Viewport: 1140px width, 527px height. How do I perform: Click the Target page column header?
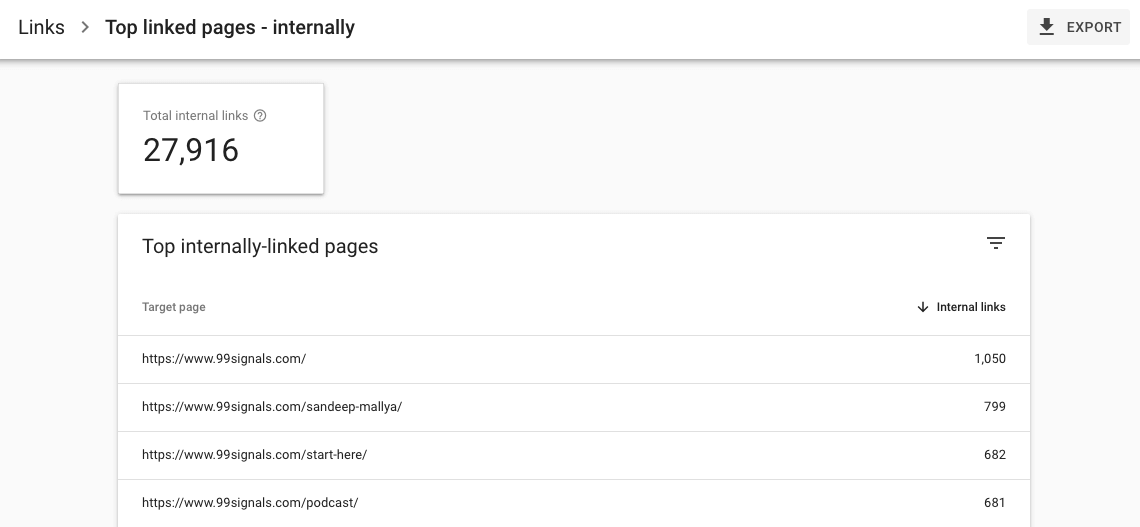[174, 307]
